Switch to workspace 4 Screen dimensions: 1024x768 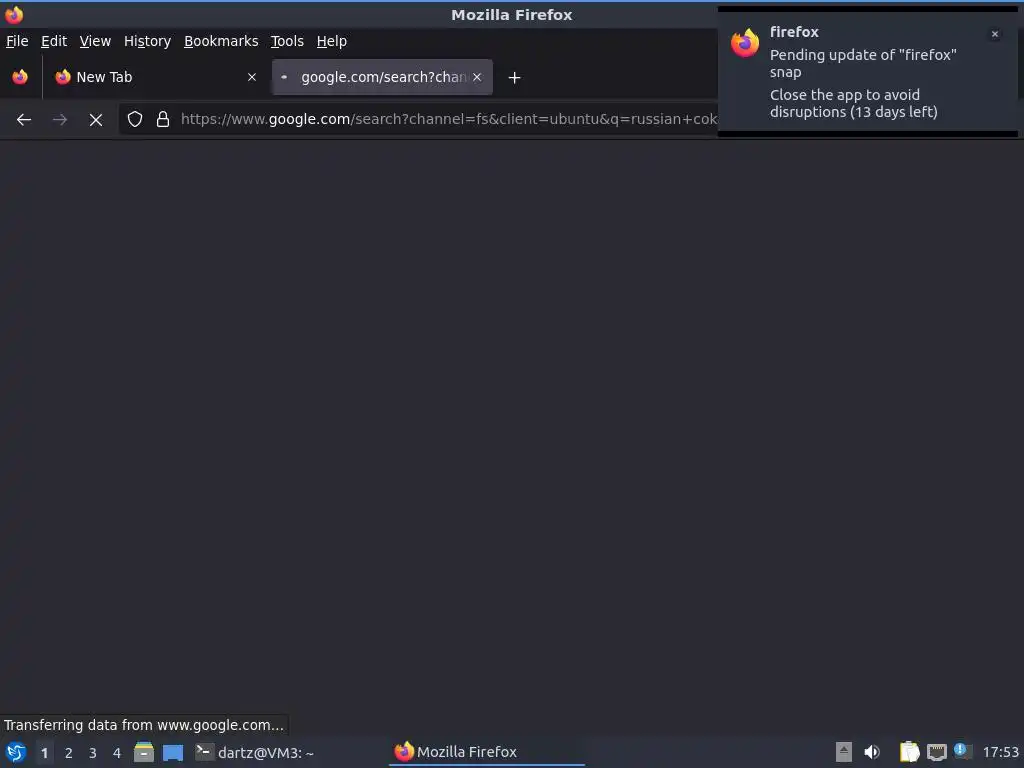[x=117, y=753]
